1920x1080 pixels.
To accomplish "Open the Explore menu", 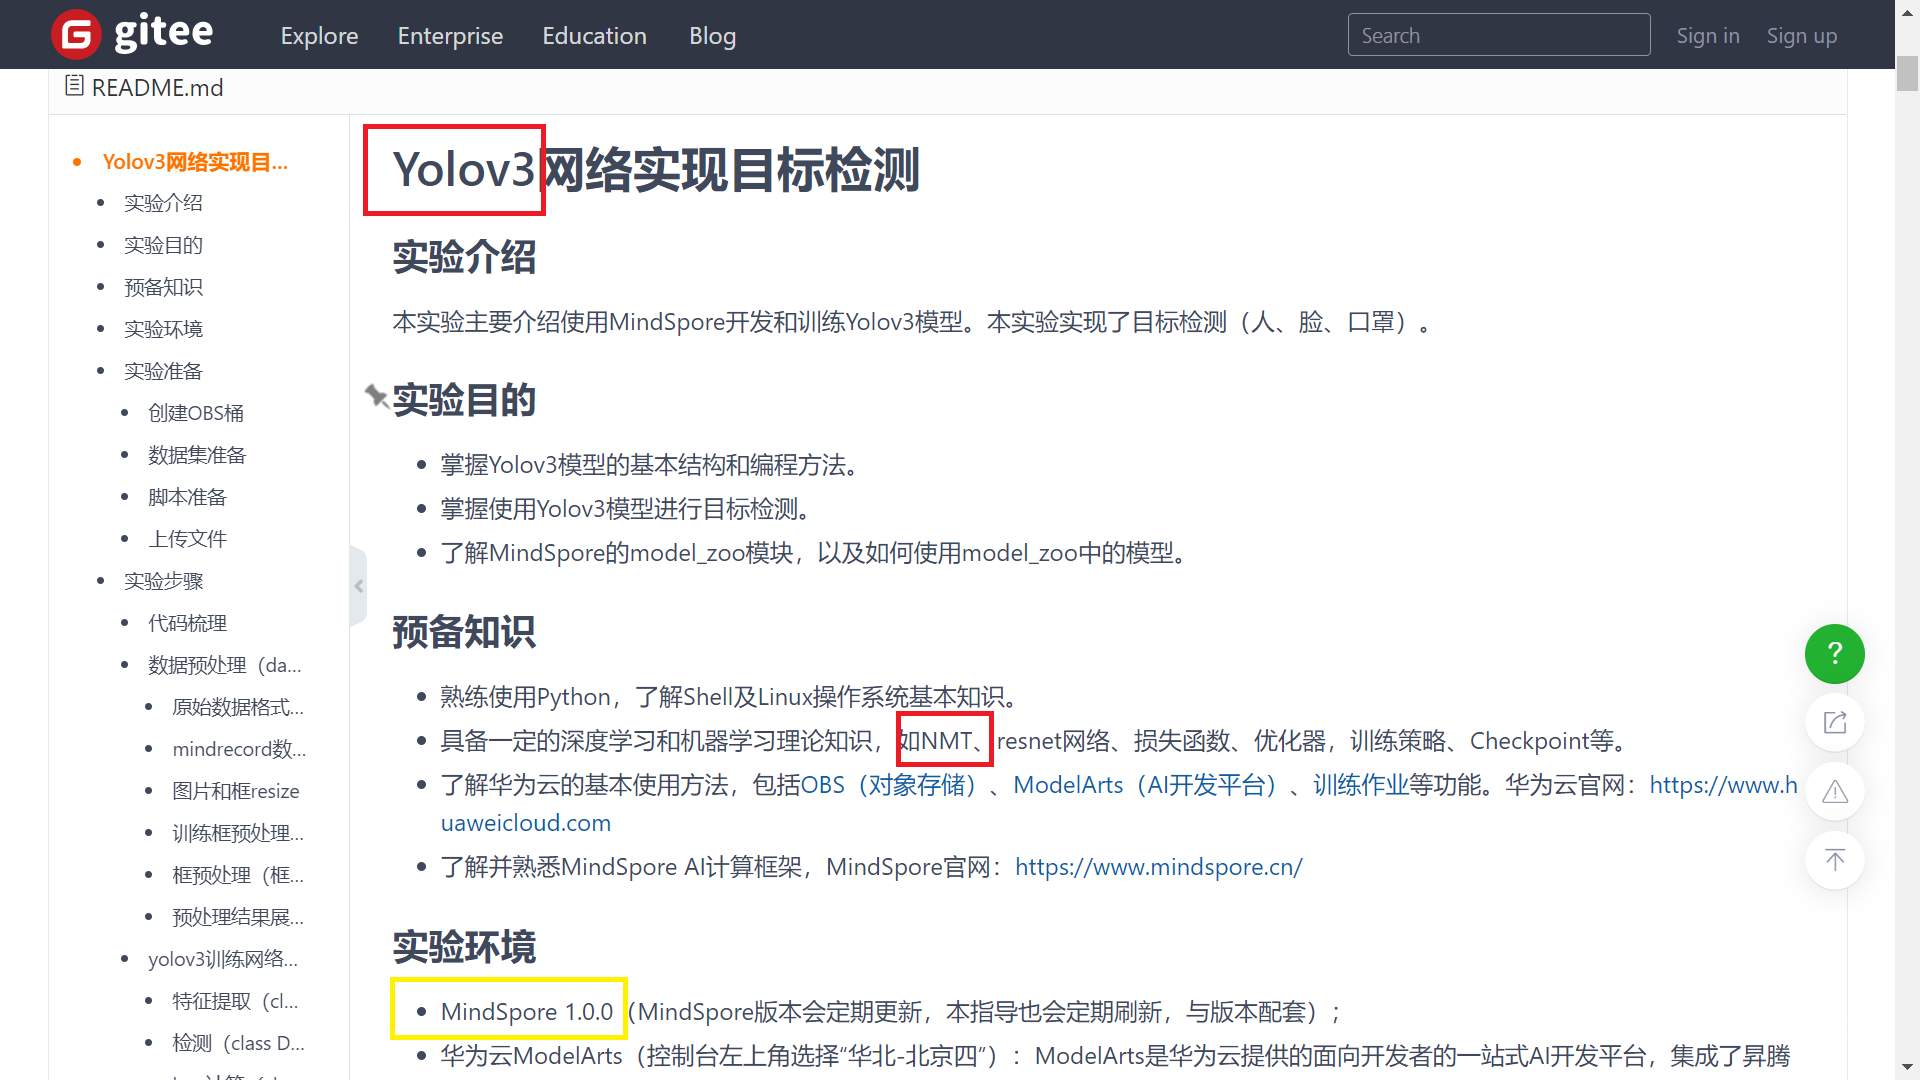I will click(x=319, y=36).
